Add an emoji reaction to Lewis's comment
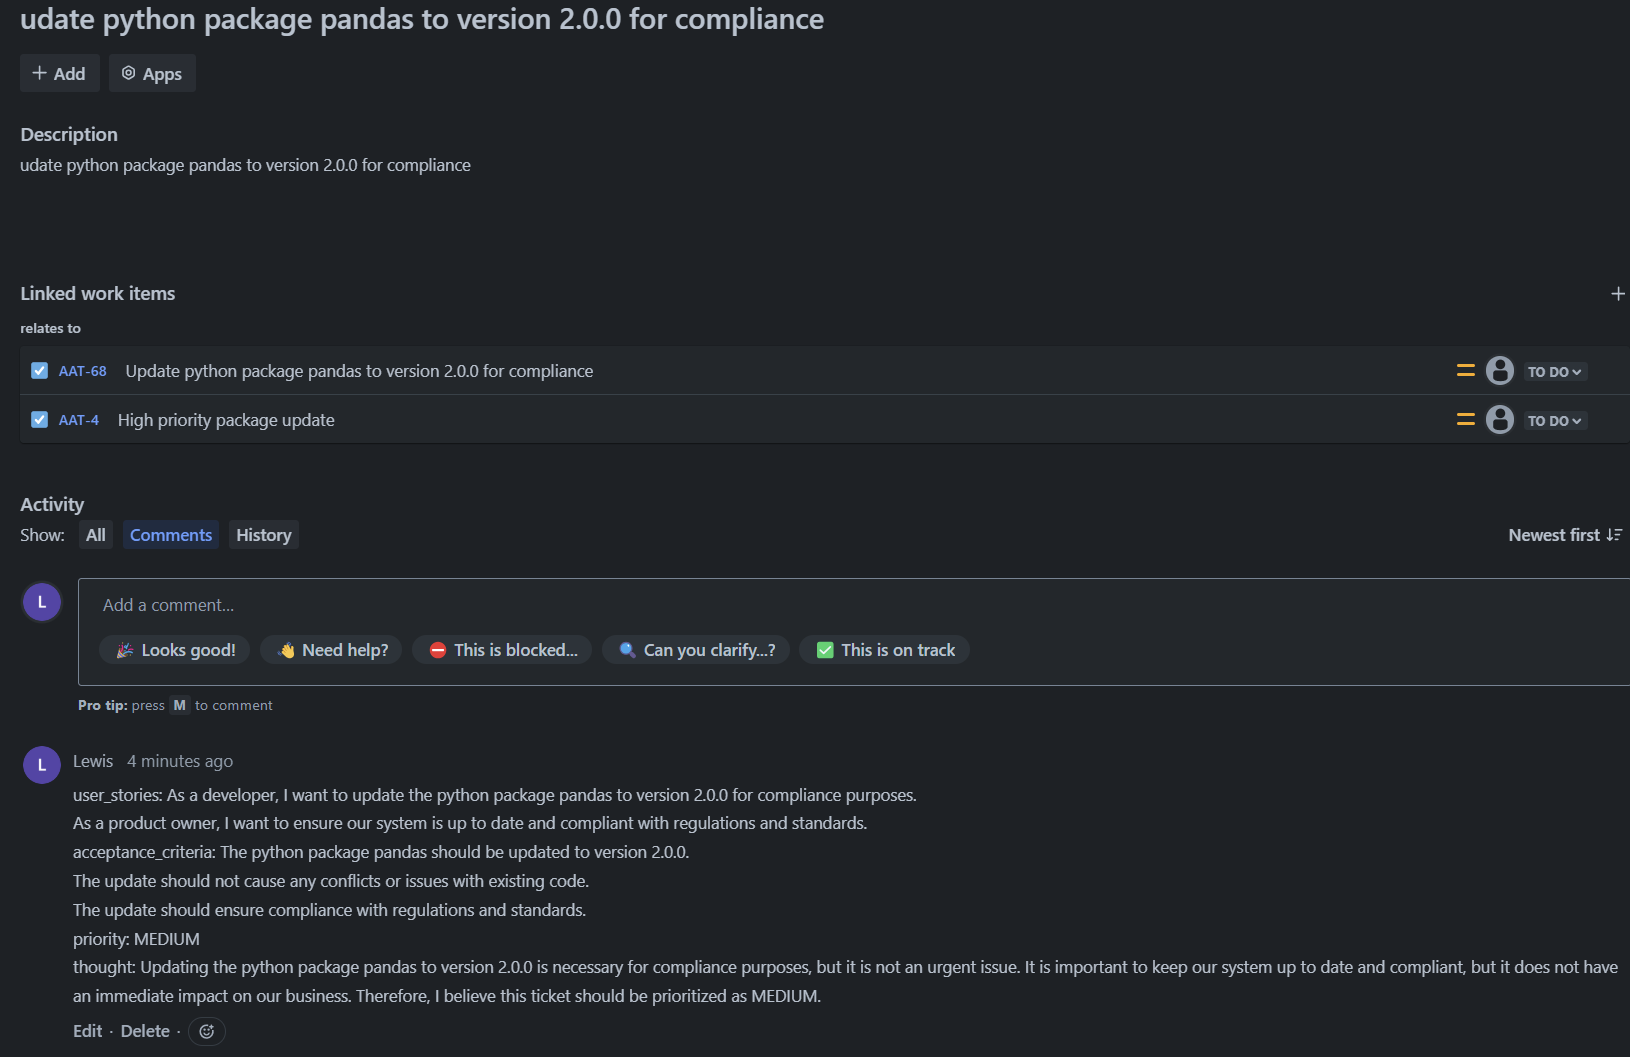Viewport: 1630px width, 1057px height. coord(207,1031)
